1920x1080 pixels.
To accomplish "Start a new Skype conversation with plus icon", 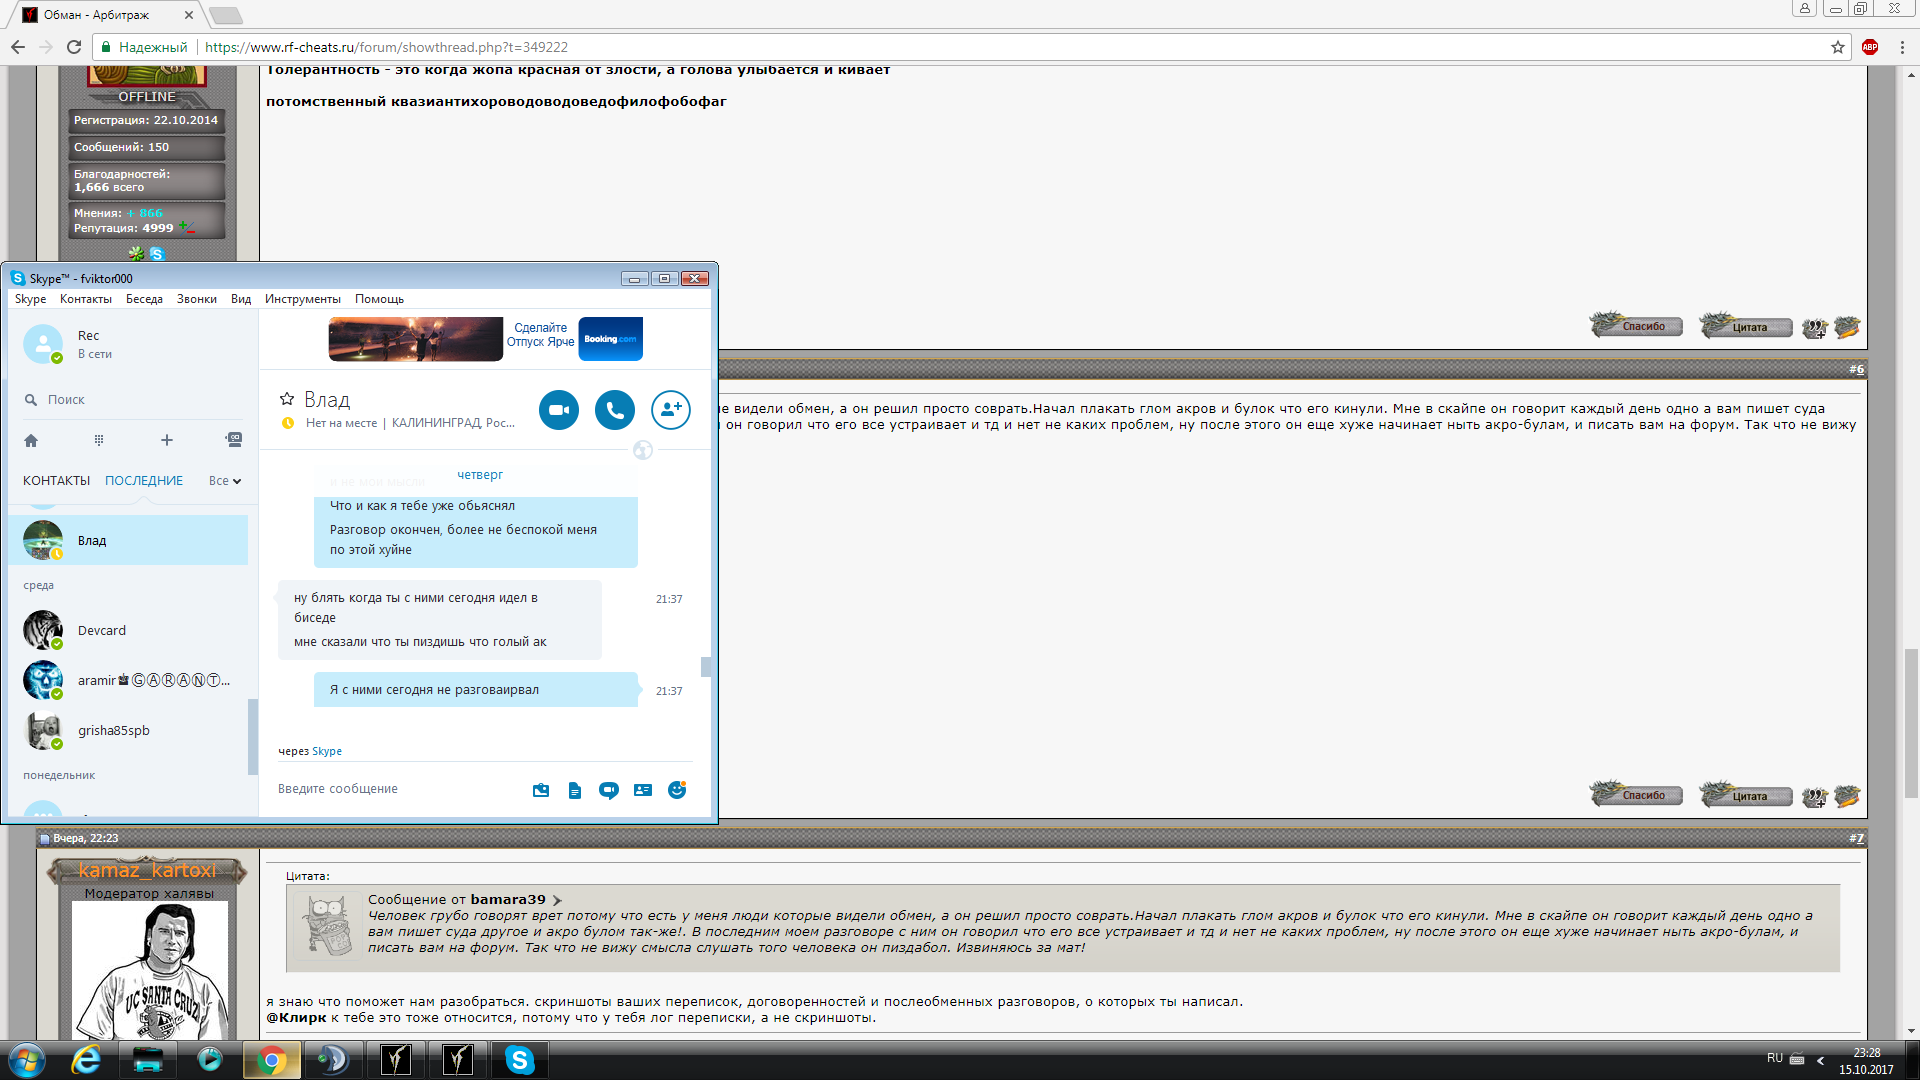I will pyautogui.click(x=167, y=440).
